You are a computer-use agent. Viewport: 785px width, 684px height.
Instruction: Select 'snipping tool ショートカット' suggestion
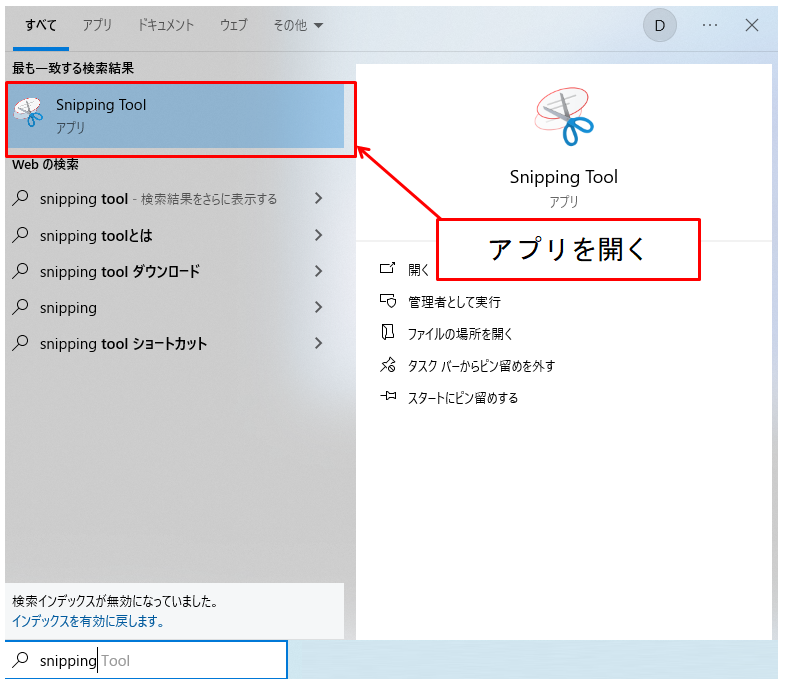click(x=123, y=344)
